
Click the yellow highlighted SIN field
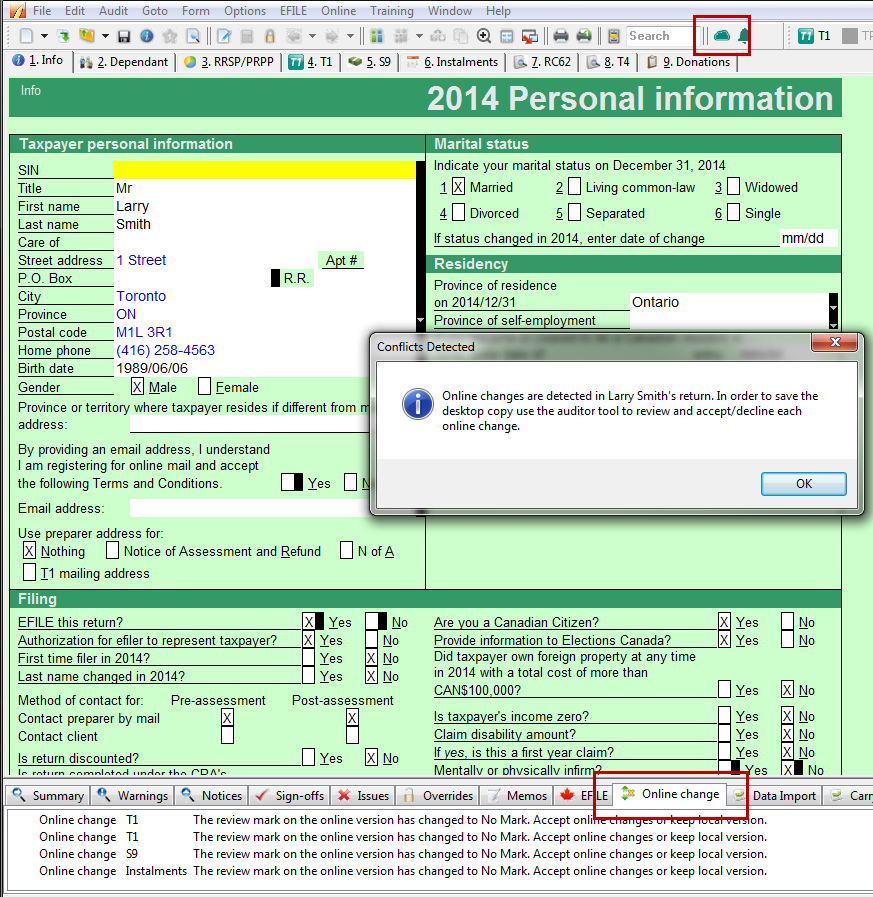(265, 170)
